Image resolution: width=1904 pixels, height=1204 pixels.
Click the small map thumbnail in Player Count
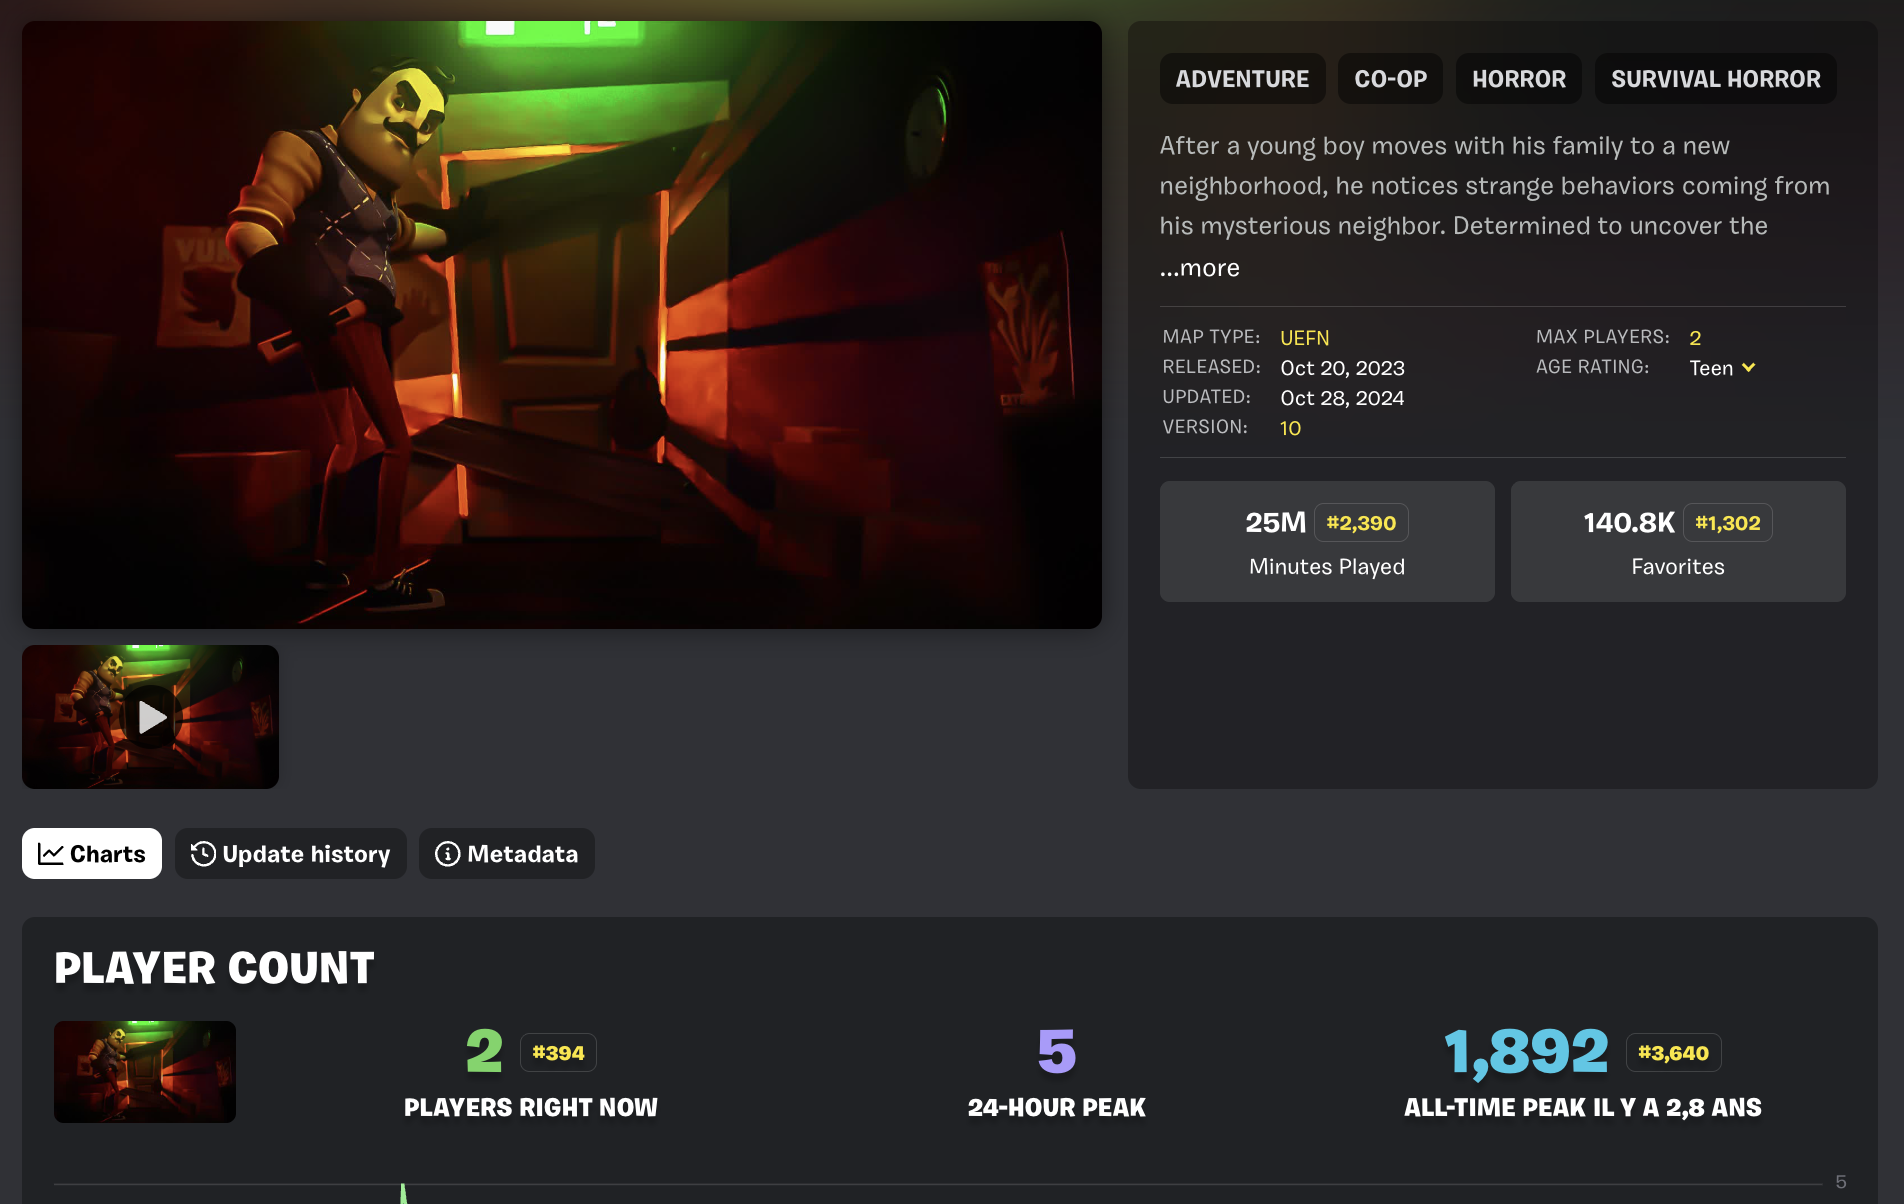tap(145, 1072)
